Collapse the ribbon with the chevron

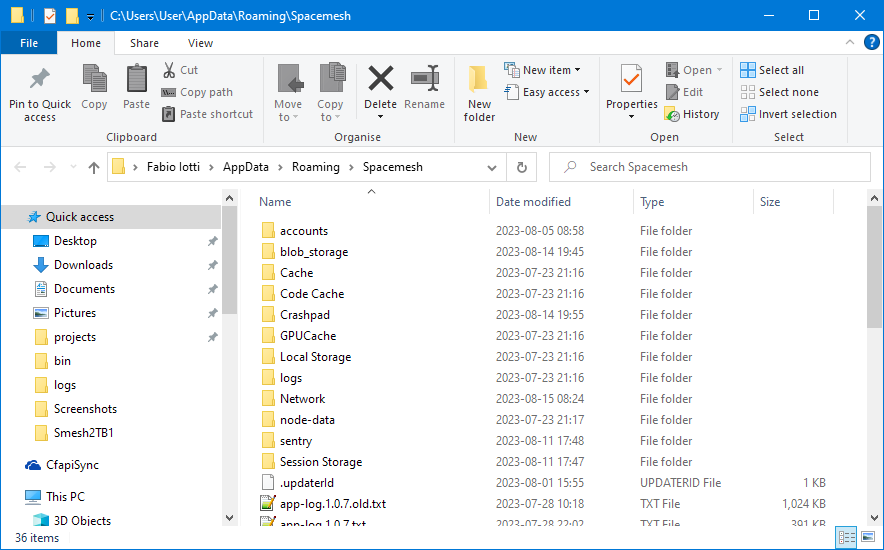(x=850, y=43)
